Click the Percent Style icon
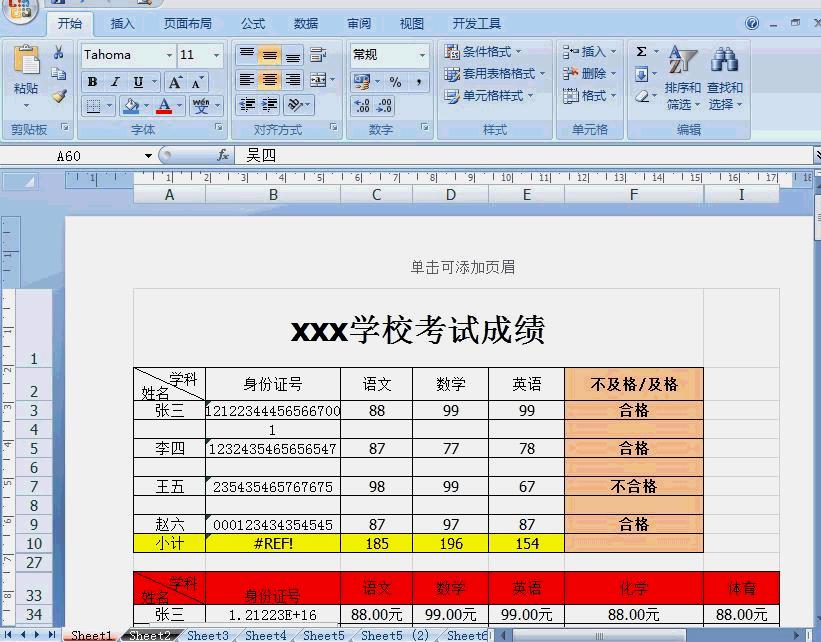 (x=395, y=82)
